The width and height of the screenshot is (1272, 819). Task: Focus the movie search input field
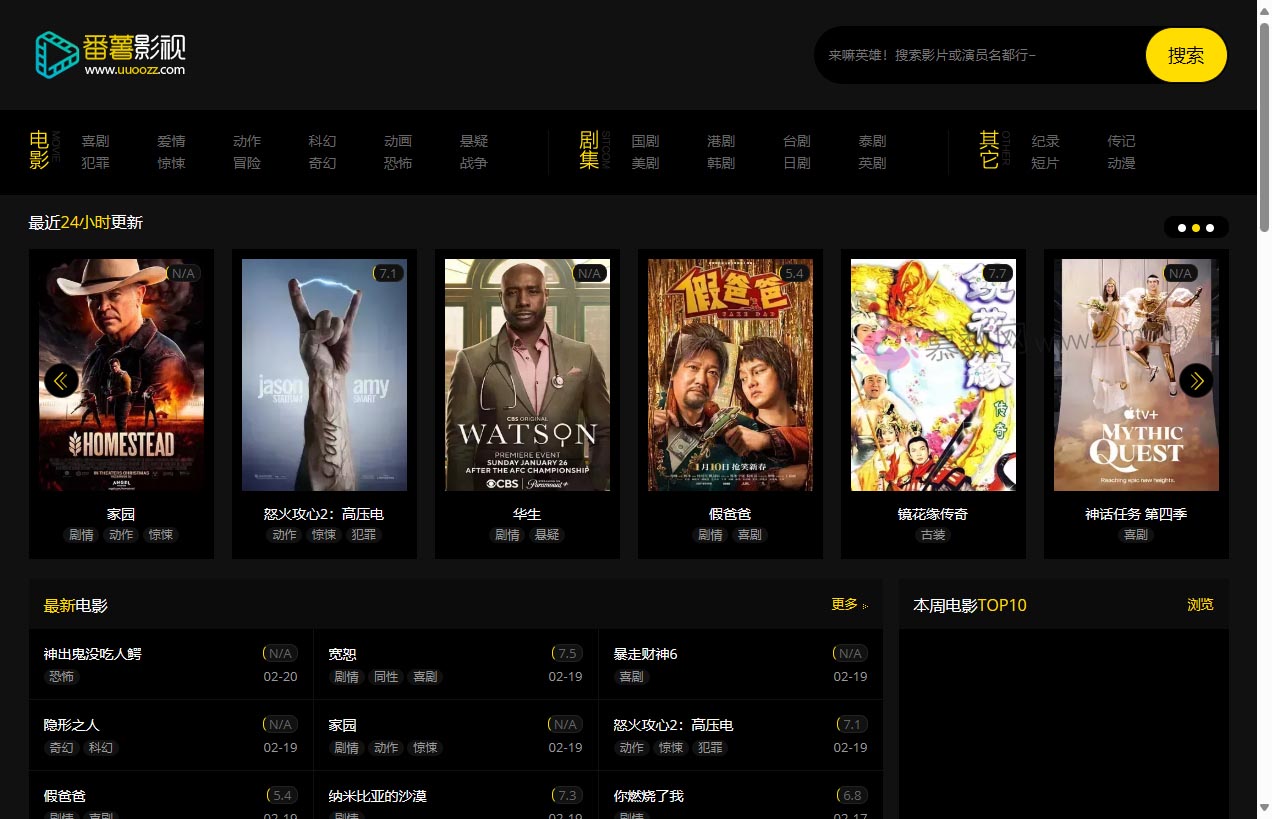point(980,55)
